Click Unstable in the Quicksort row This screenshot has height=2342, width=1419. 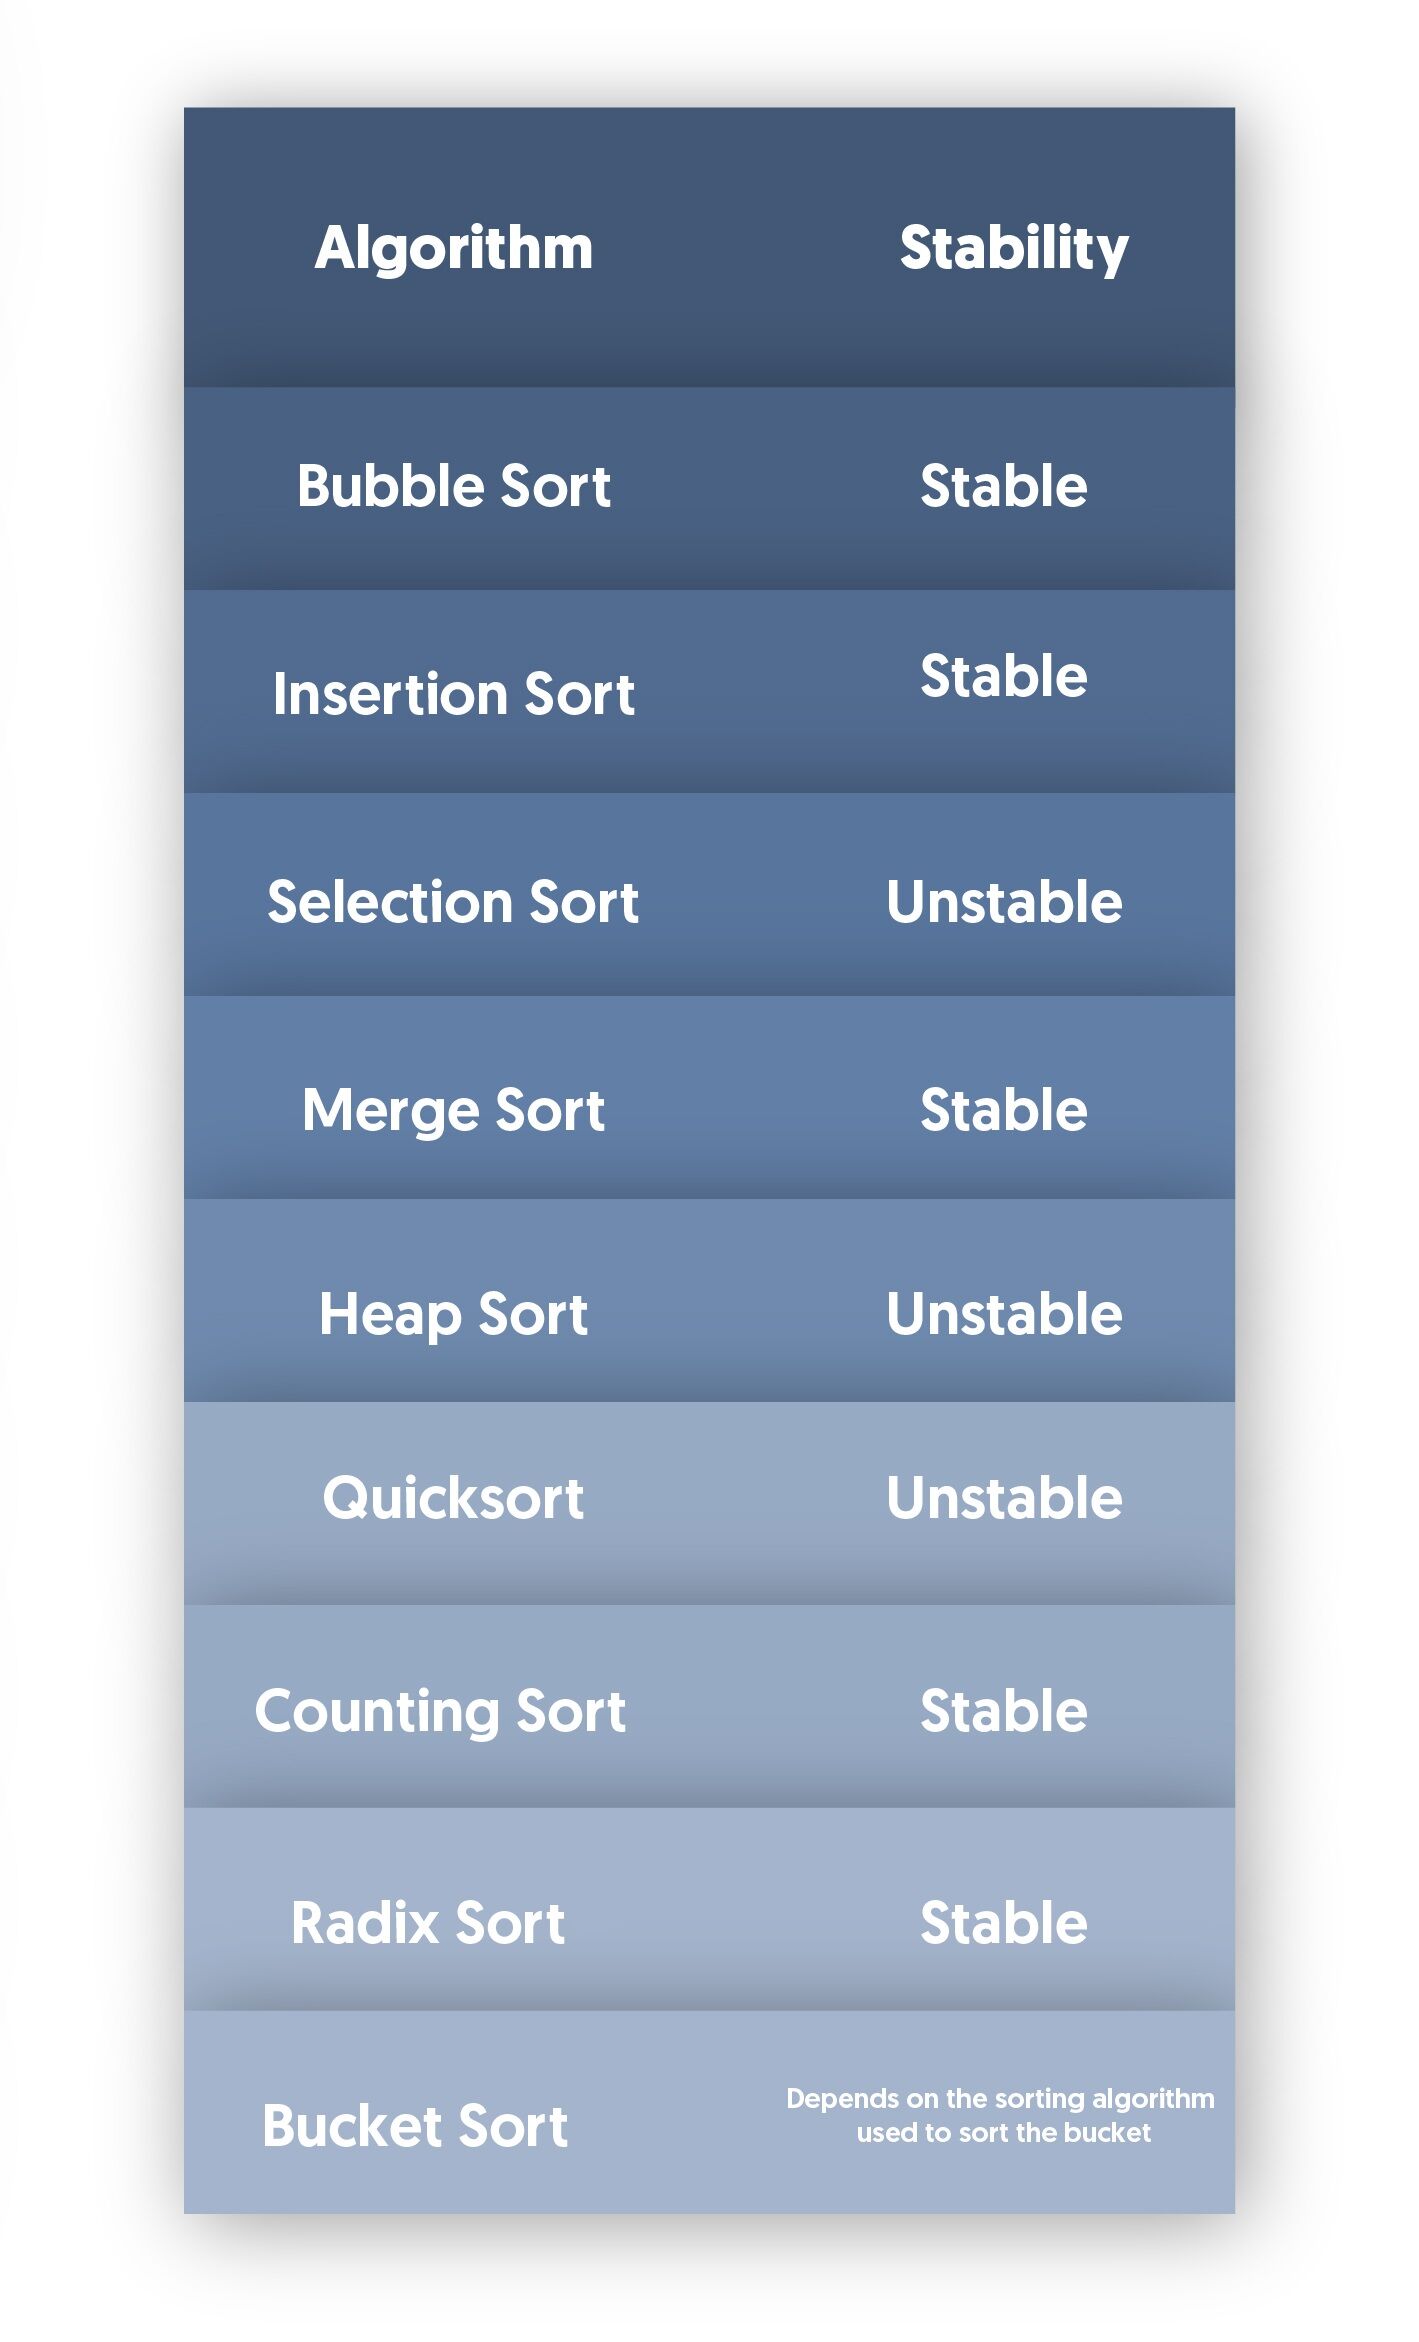point(1004,1498)
